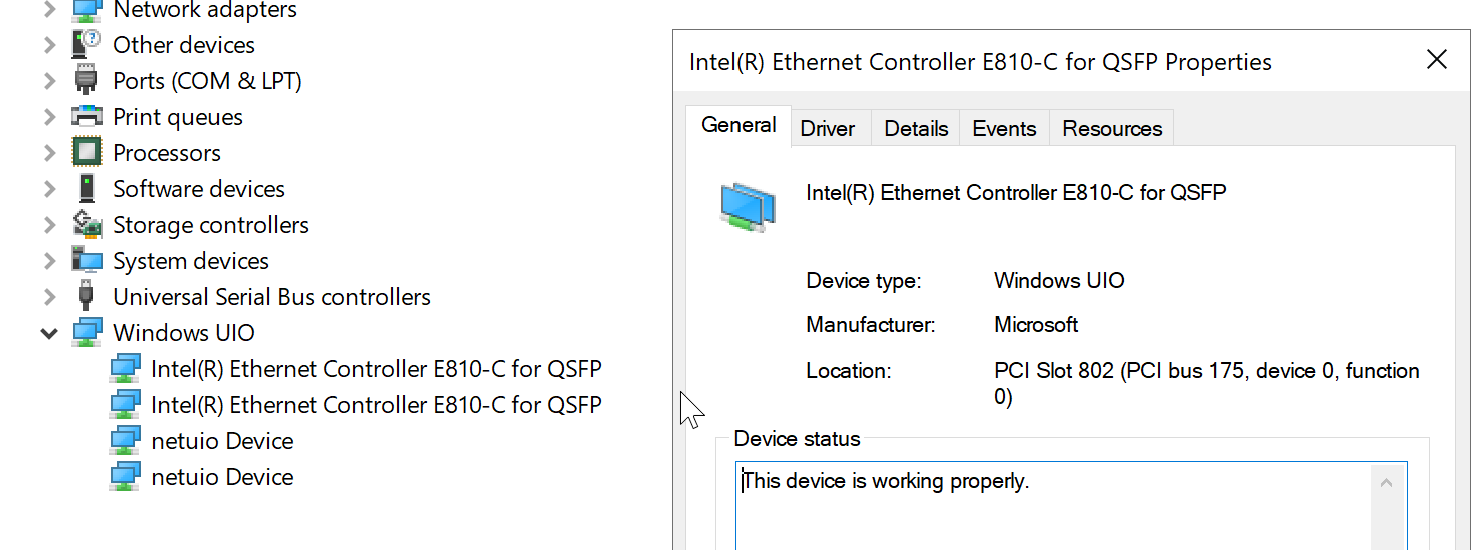Collapse the Windows UIO category

click(x=49, y=333)
